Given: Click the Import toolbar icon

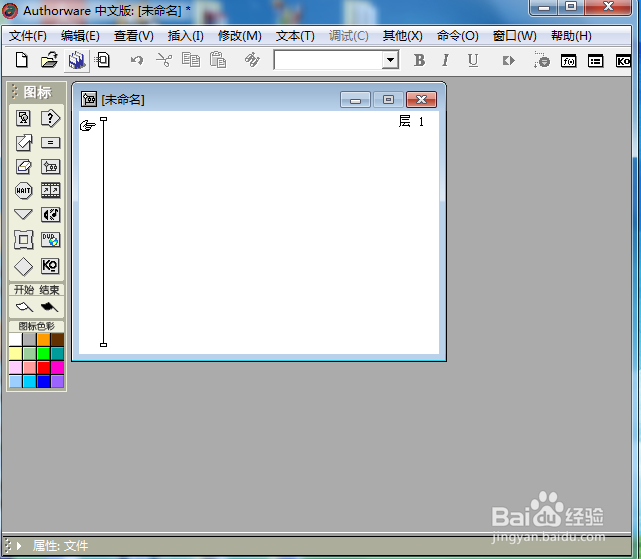Looking at the screenshot, I should coord(103,61).
